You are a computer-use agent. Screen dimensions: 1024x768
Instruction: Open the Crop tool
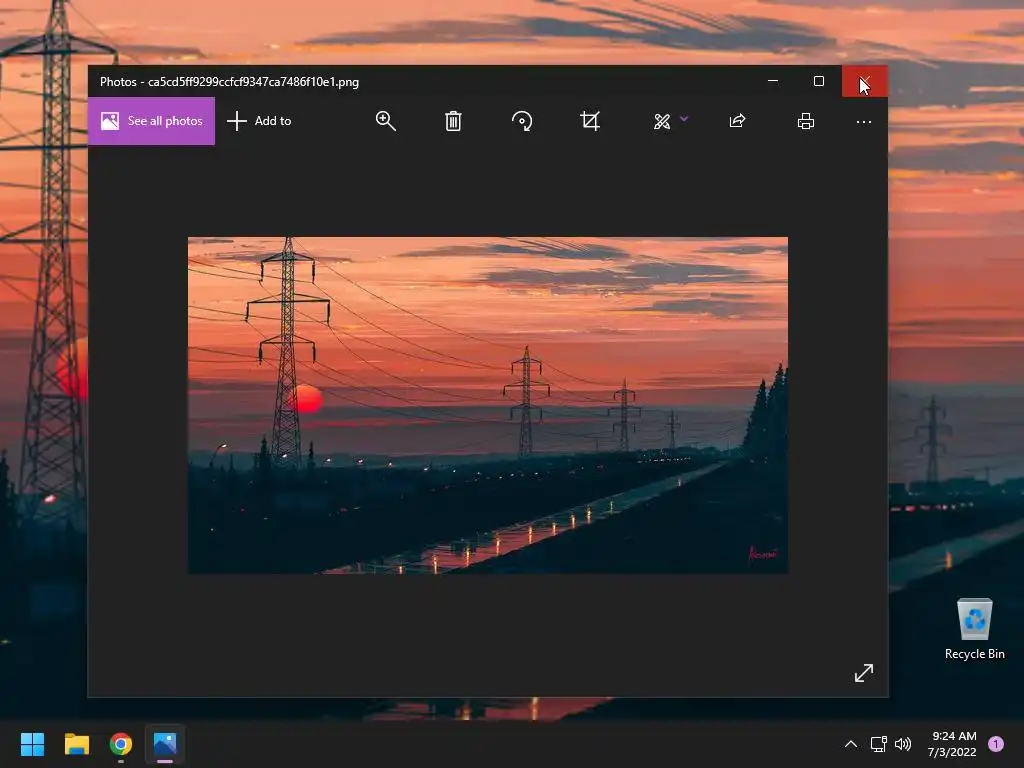point(590,121)
